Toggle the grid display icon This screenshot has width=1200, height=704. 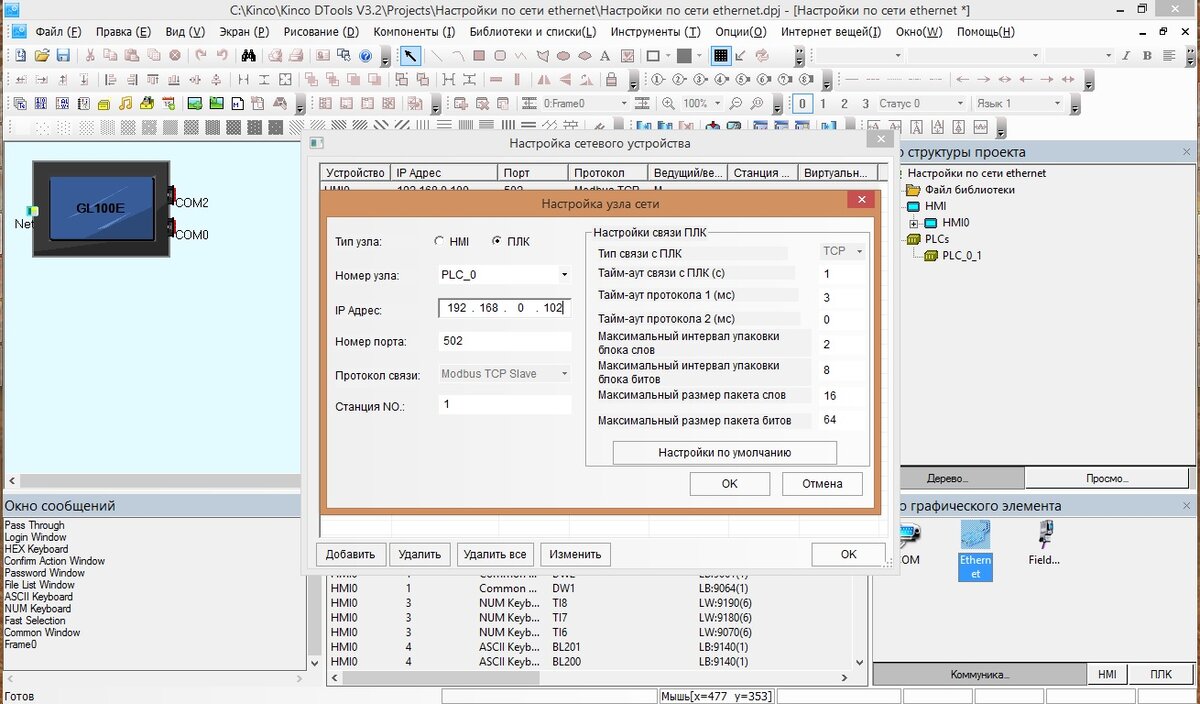tap(720, 55)
